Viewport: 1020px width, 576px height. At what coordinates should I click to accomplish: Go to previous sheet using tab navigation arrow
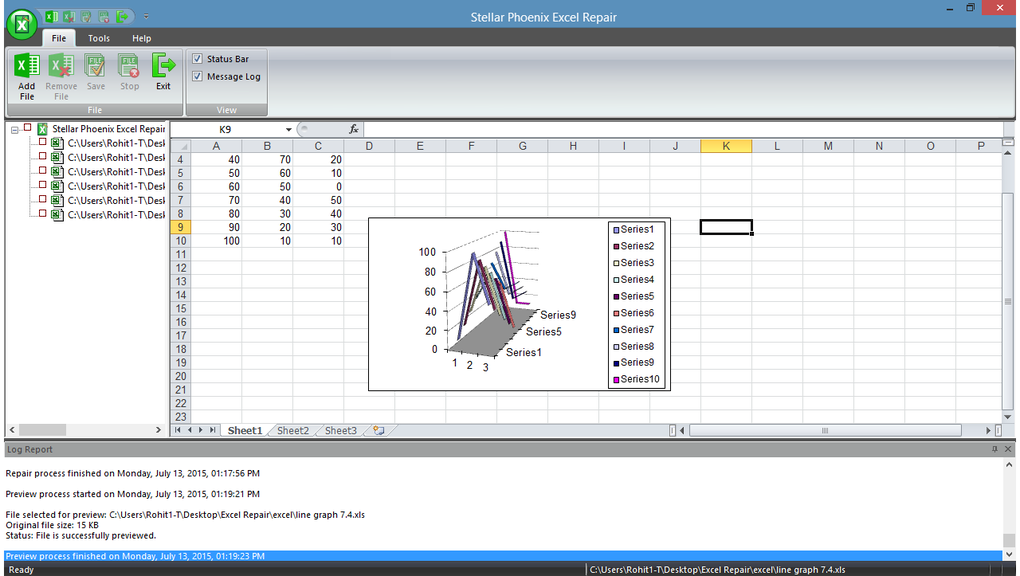point(189,430)
